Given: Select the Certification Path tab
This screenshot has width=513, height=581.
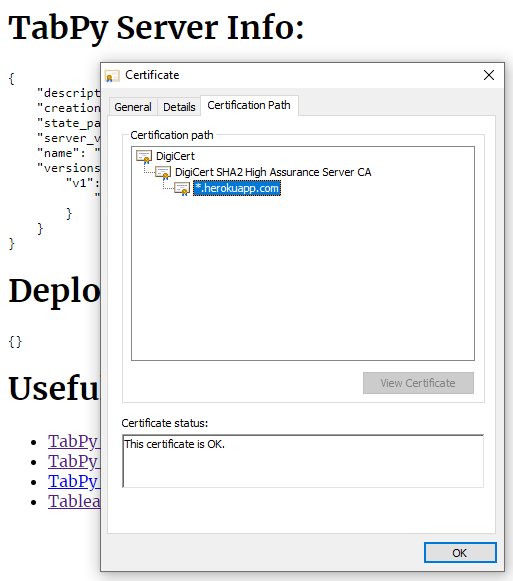Looking at the screenshot, I should [x=249, y=105].
